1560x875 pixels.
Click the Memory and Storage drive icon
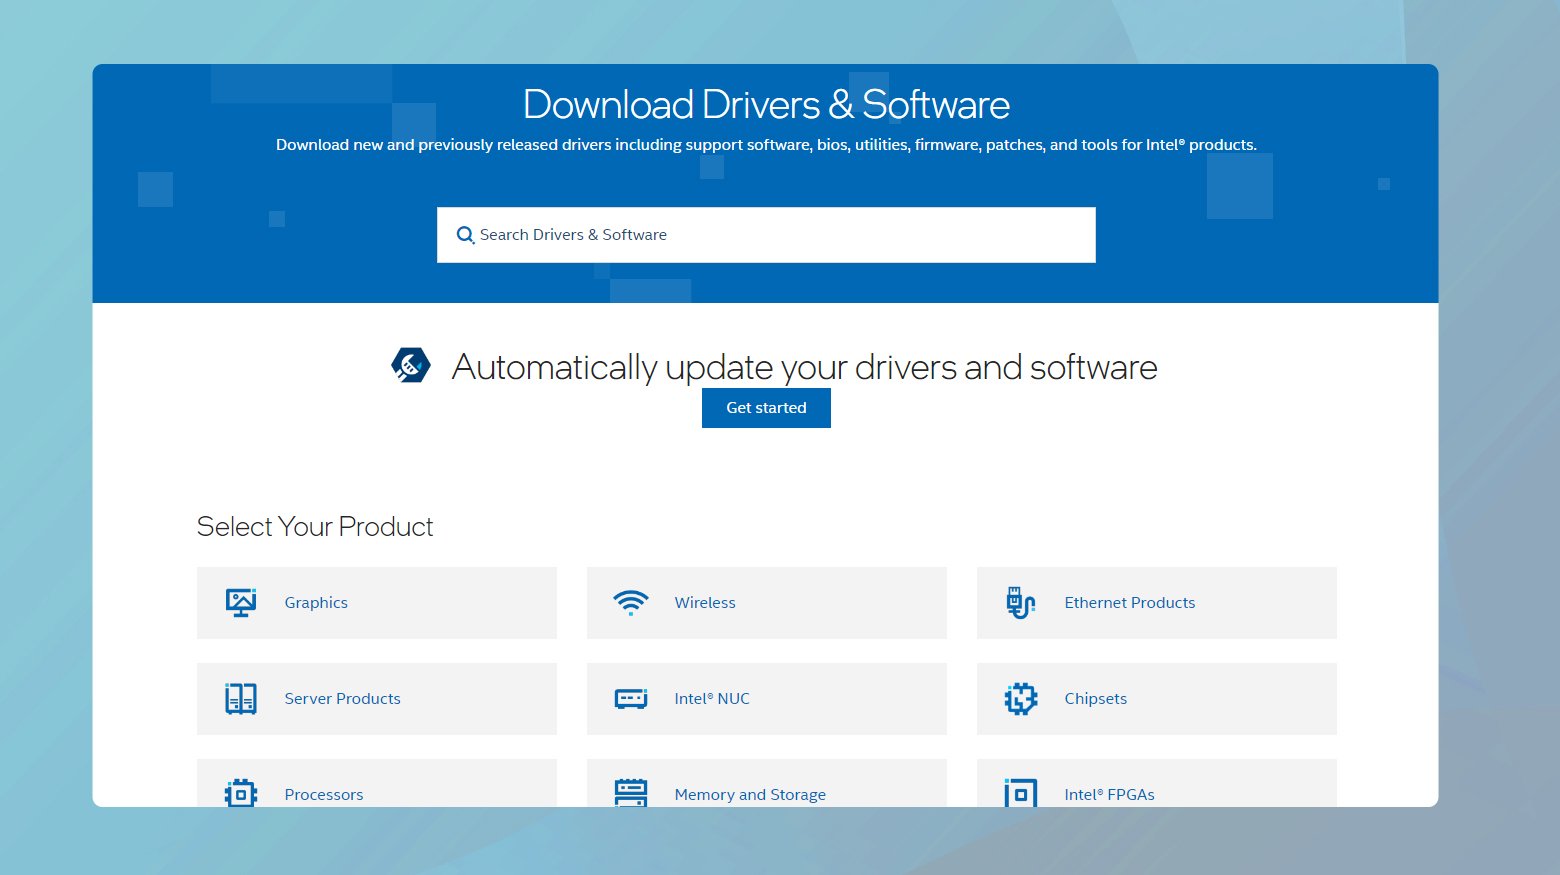click(x=630, y=793)
